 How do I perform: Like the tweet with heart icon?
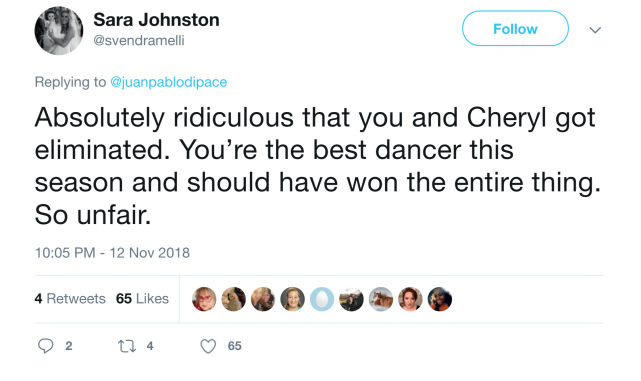208,346
